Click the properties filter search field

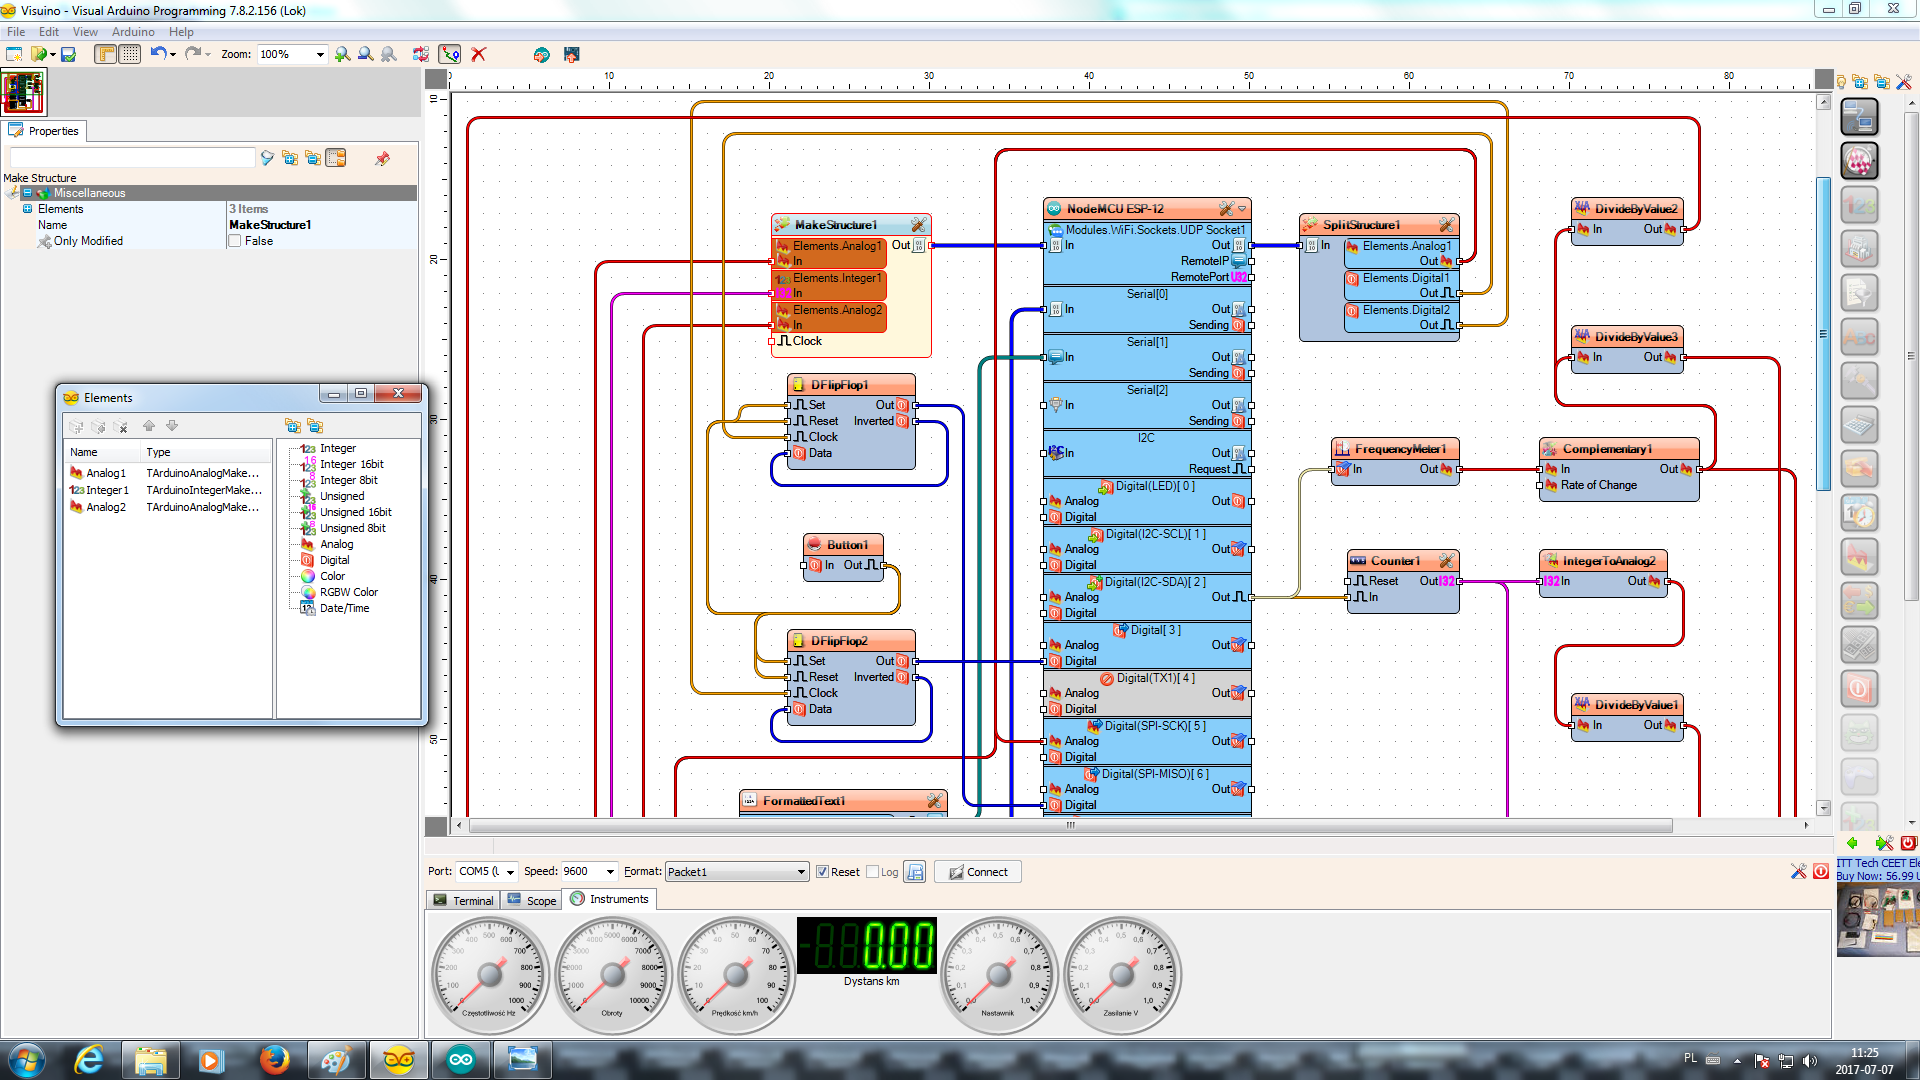pos(132,158)
